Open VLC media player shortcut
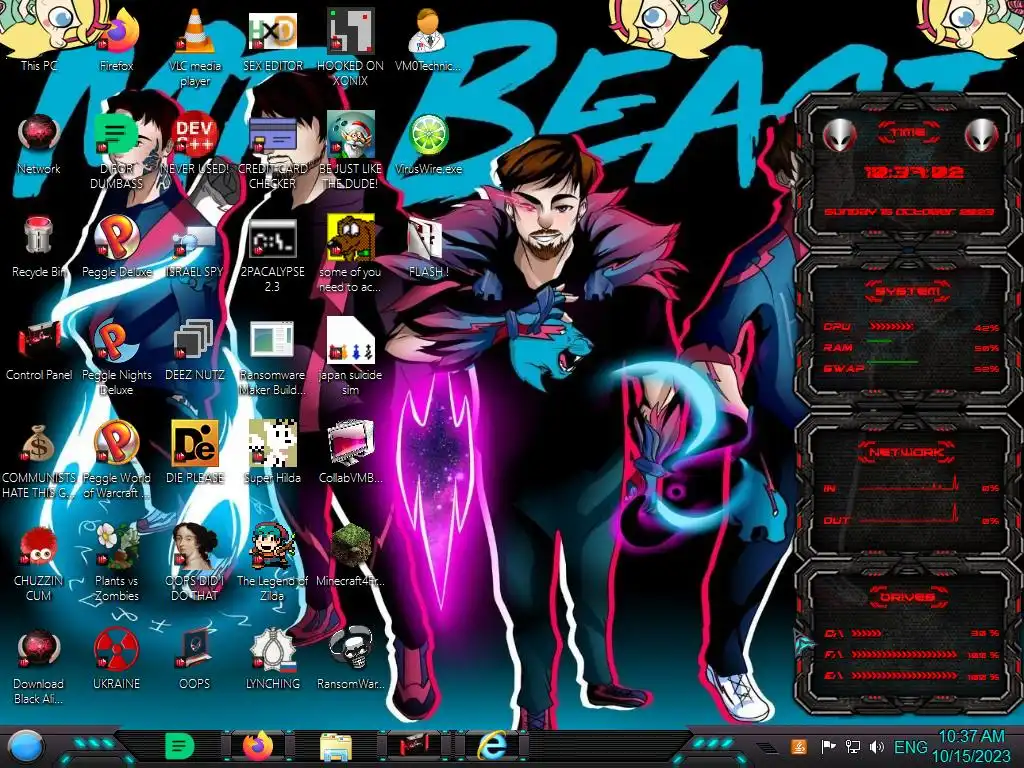This screenshot has height=768, width=1024. 195,48
